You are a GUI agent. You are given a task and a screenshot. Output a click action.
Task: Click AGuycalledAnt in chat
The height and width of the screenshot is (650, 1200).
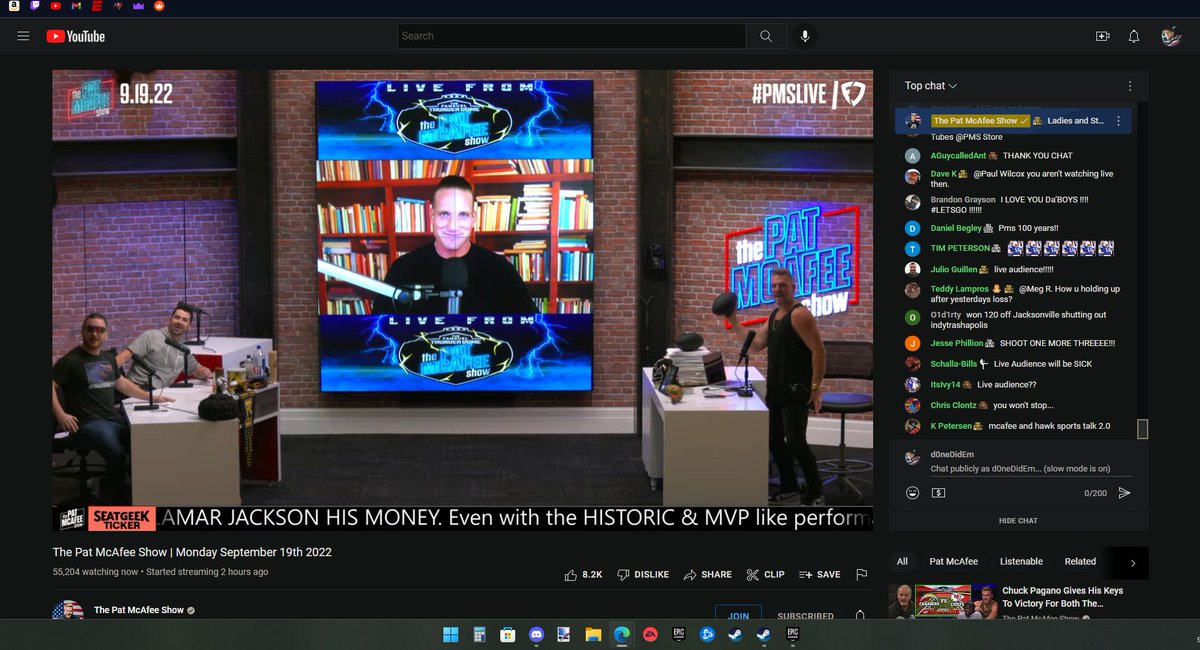click(x=958, y=155)
